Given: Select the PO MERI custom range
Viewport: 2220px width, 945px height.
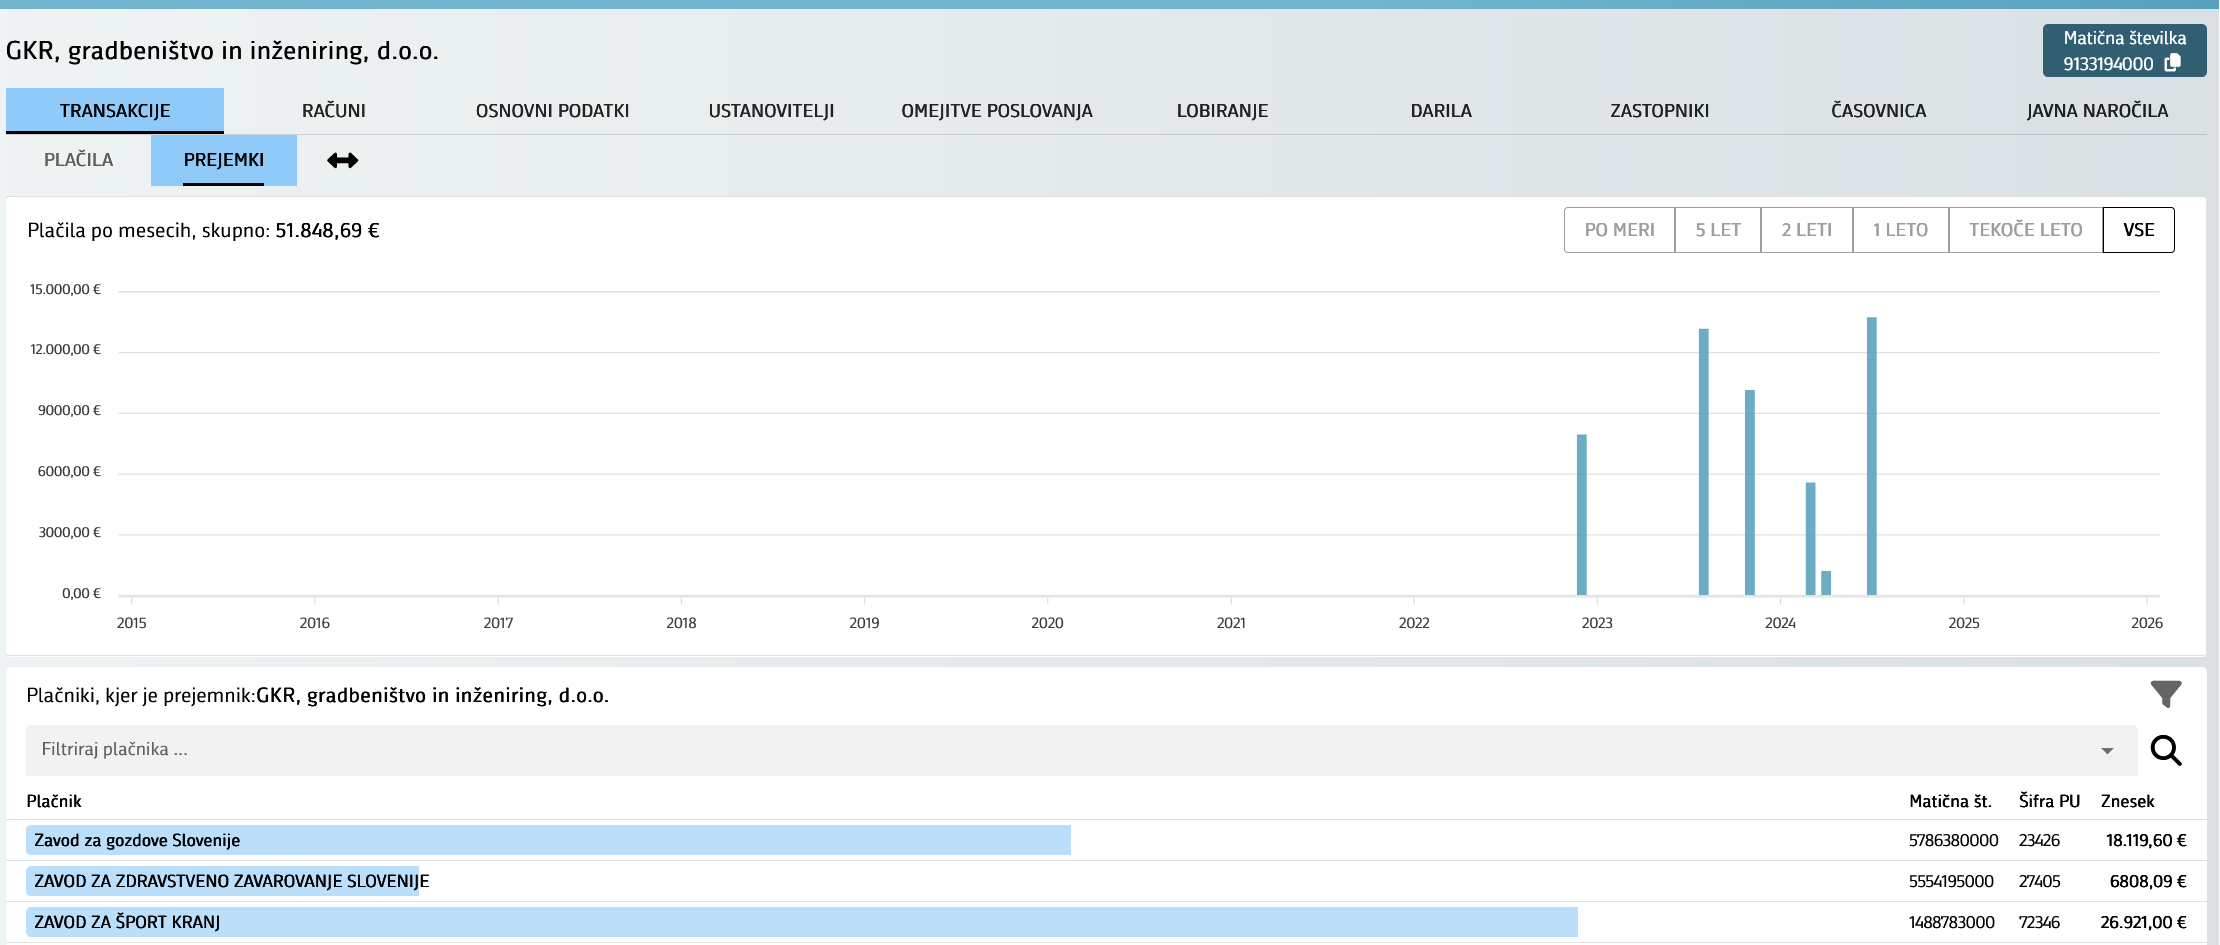Looking at the screenshot, I should (x=1619, y=230).
